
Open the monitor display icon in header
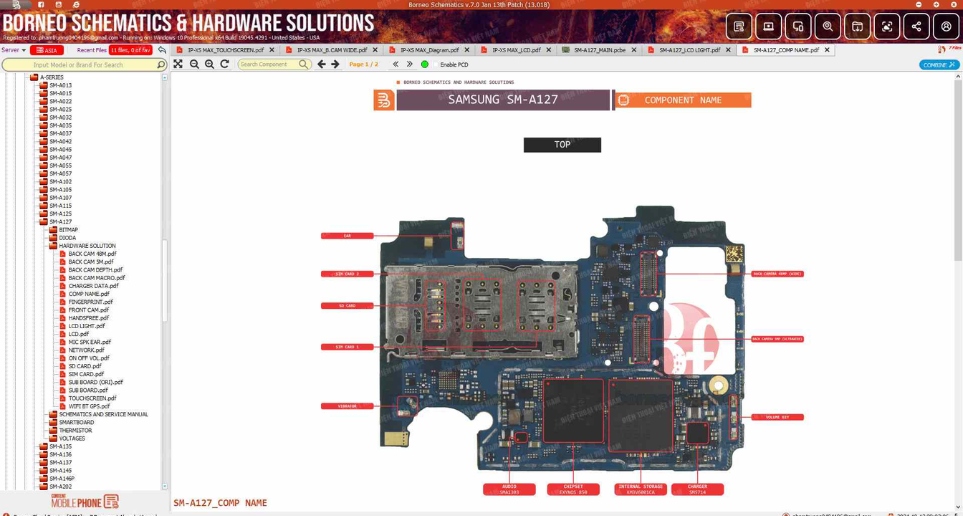(x=768, y=26)
